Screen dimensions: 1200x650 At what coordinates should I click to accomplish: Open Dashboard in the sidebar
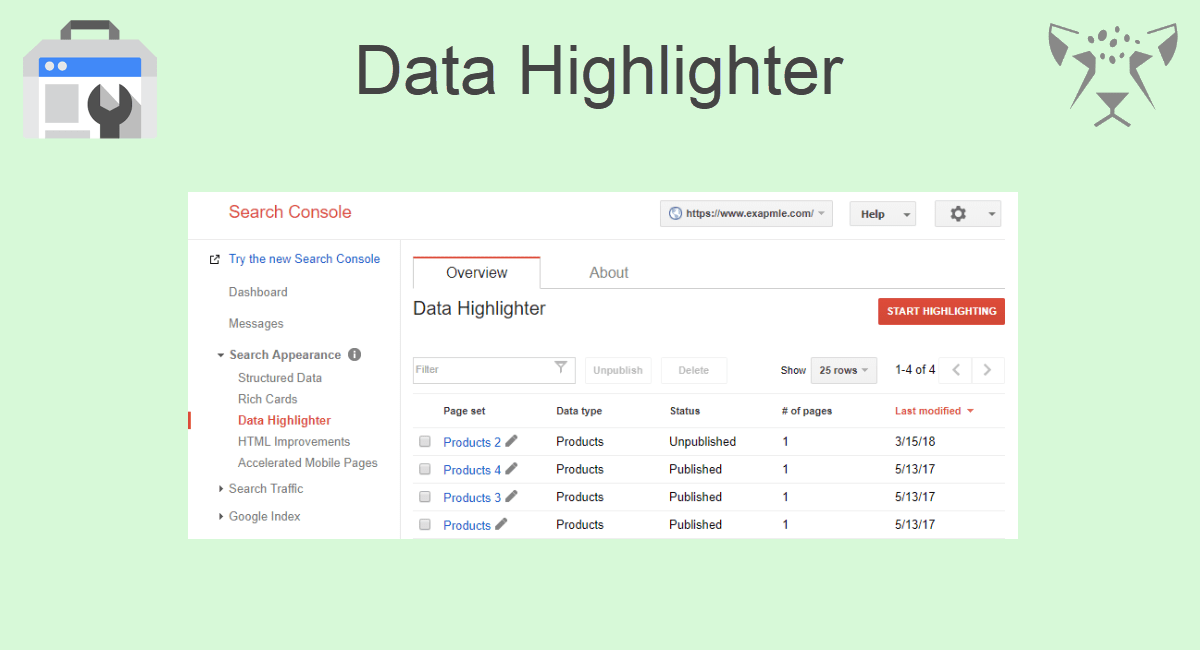[258, 292]
